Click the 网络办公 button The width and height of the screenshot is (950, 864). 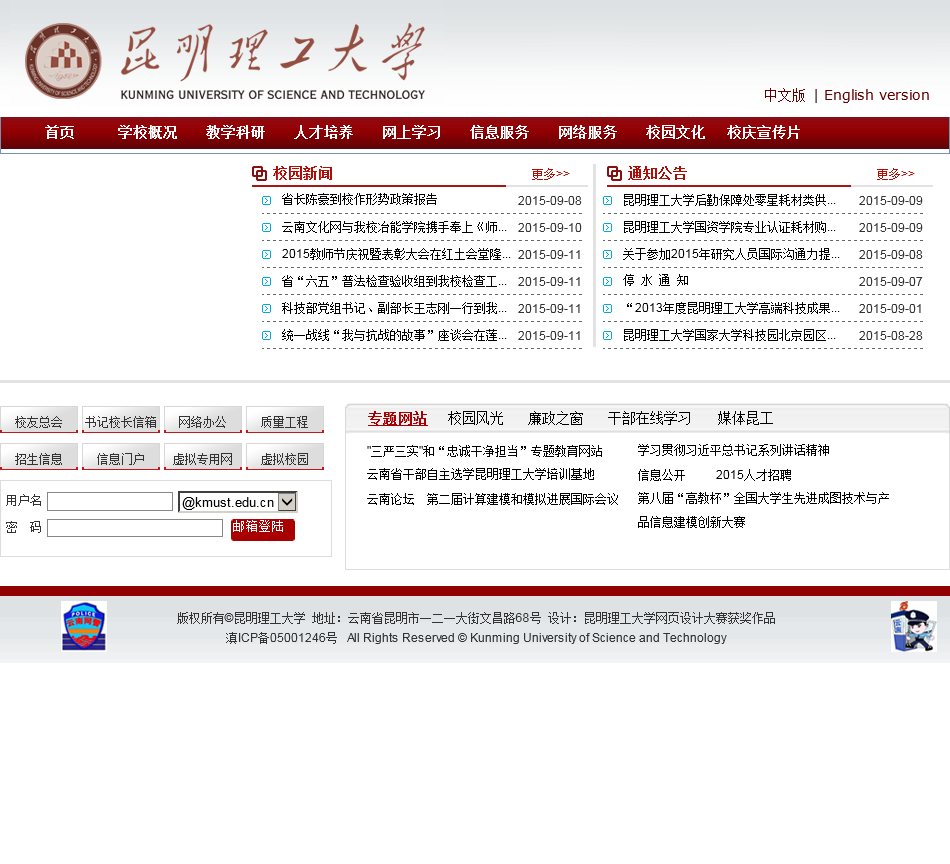click(203, 420)
